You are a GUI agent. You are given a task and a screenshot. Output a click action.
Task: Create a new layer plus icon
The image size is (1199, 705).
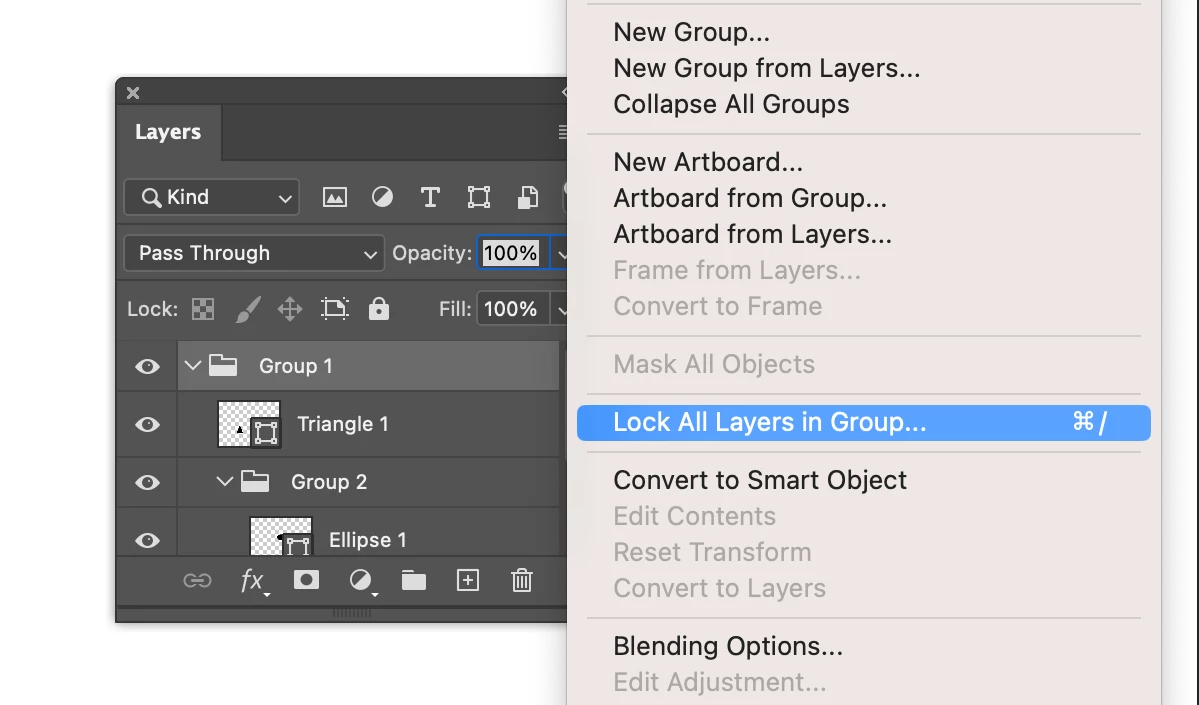(468, 580)
